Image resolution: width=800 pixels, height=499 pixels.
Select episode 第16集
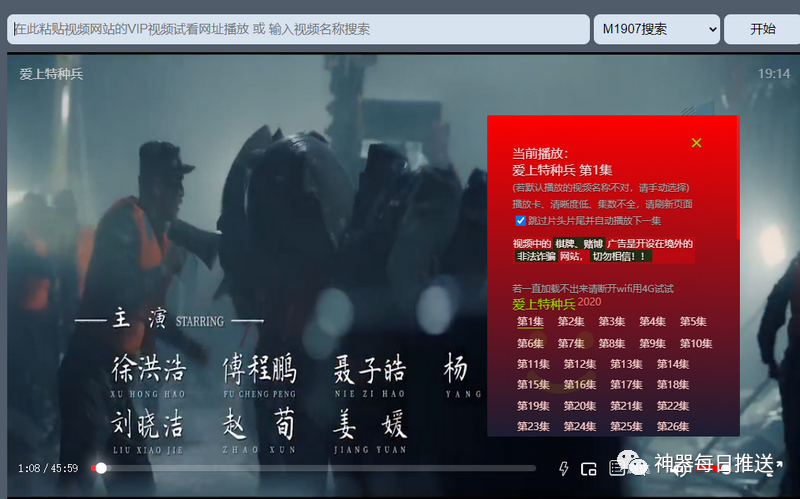(580, 385)
